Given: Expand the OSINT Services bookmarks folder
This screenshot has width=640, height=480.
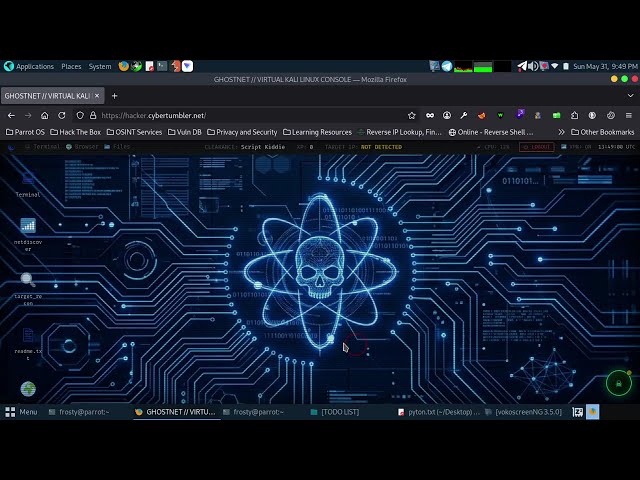Looking at the screenshot, I should (134, 132).
